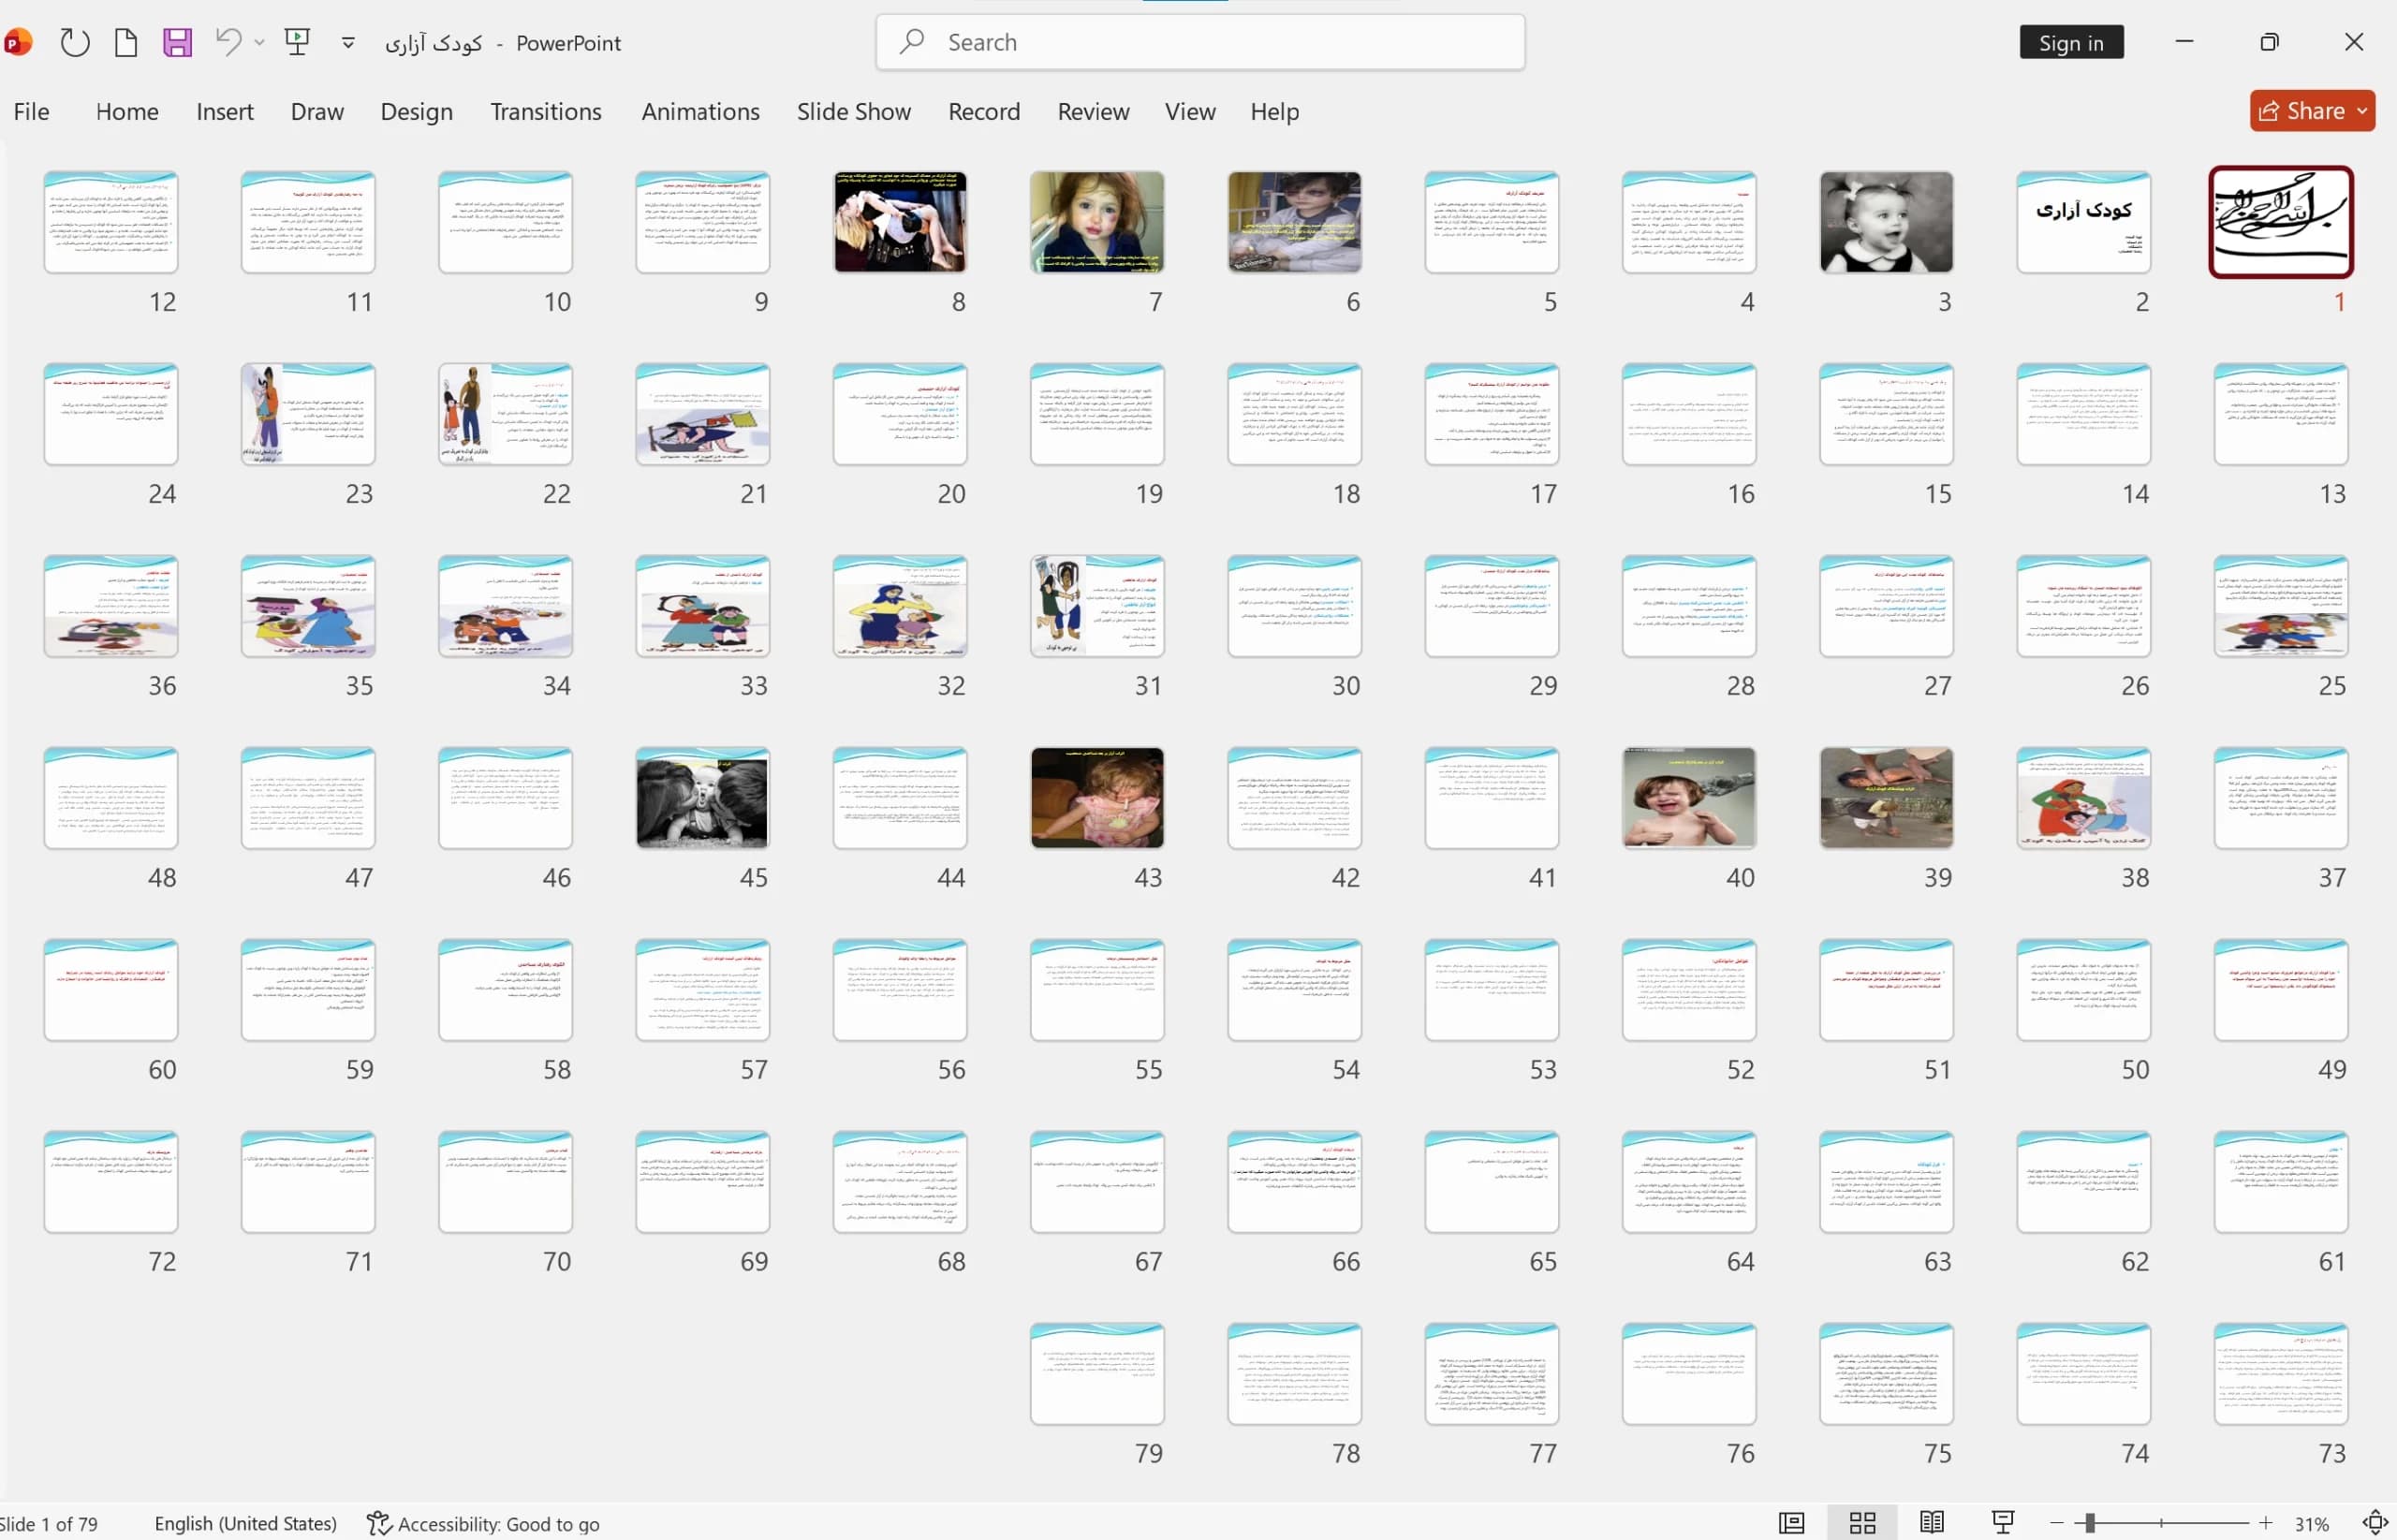Image resolution: width=2397 pixels, height=1540 pixels.
Task: Select Slide Sorter view icon in status bar
Action: coord(1862,1523)
